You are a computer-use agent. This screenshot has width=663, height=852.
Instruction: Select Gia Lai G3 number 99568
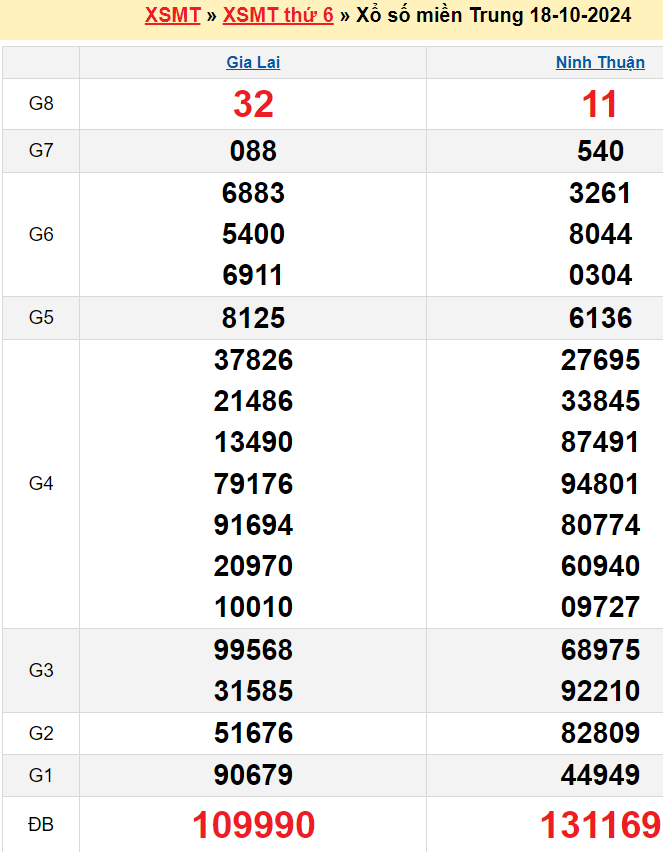pos(253,650)
